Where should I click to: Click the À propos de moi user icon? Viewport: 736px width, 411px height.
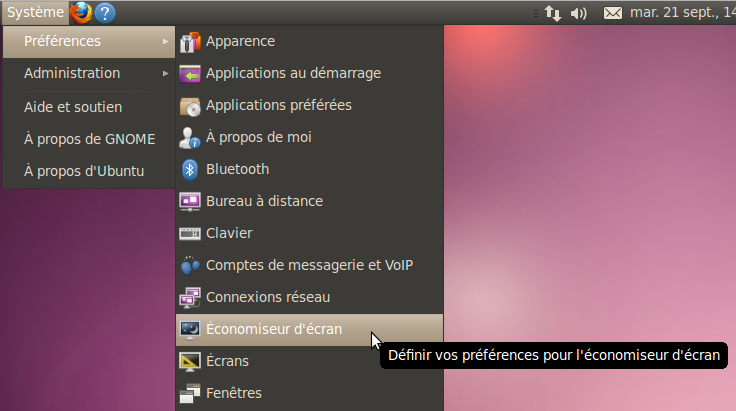point(190,138)
